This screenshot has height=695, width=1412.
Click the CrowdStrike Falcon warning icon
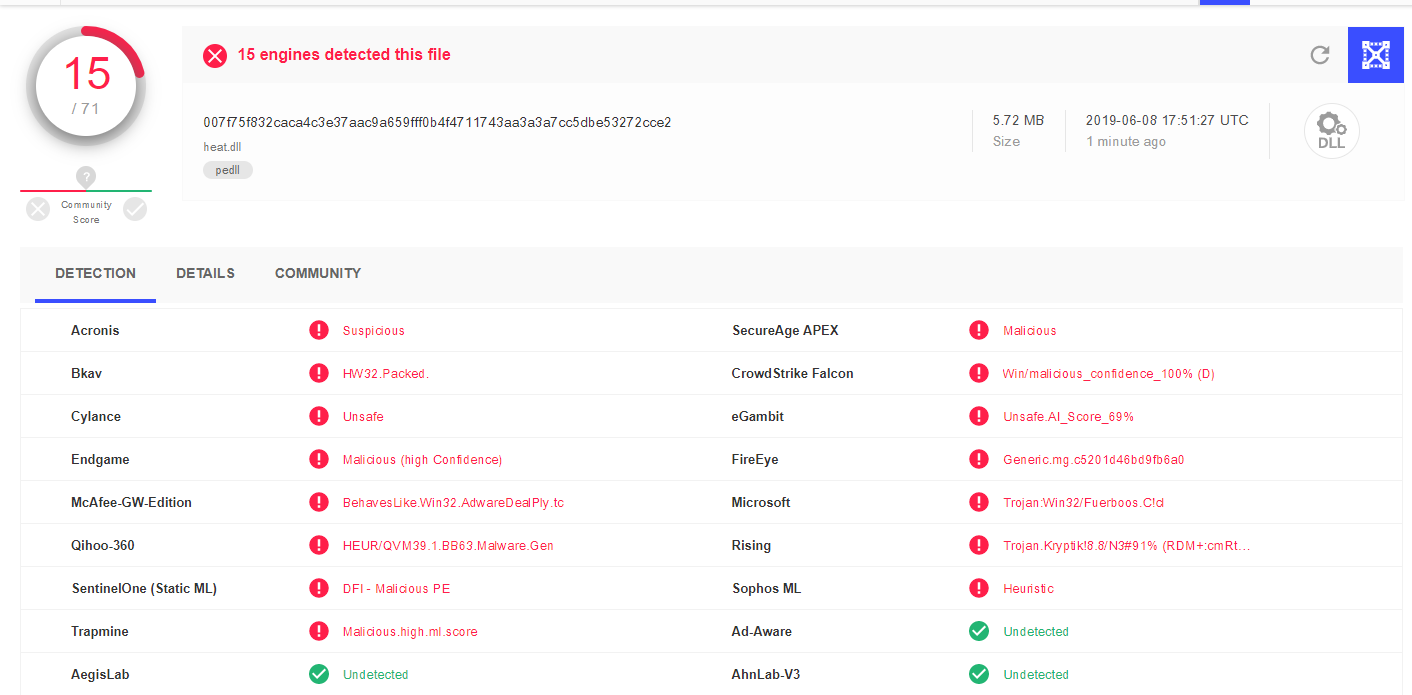[x=979, y=373]
